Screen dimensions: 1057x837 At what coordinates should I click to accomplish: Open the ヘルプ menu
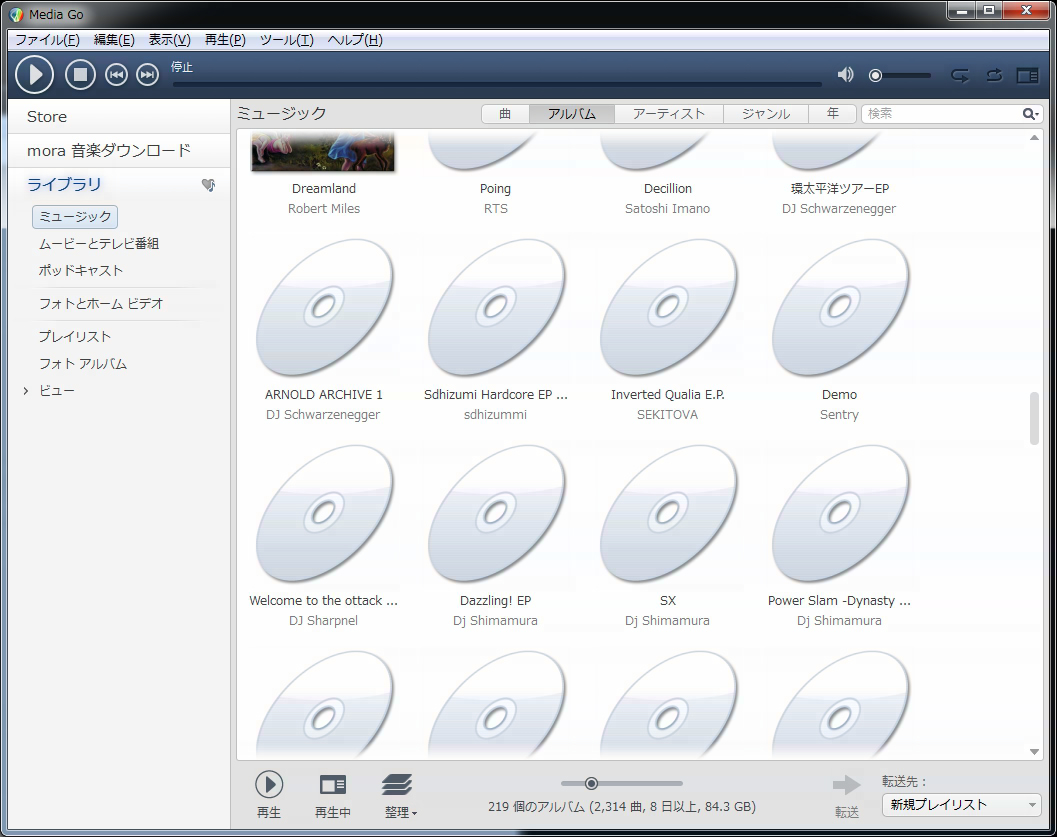[x=355, y=40]
